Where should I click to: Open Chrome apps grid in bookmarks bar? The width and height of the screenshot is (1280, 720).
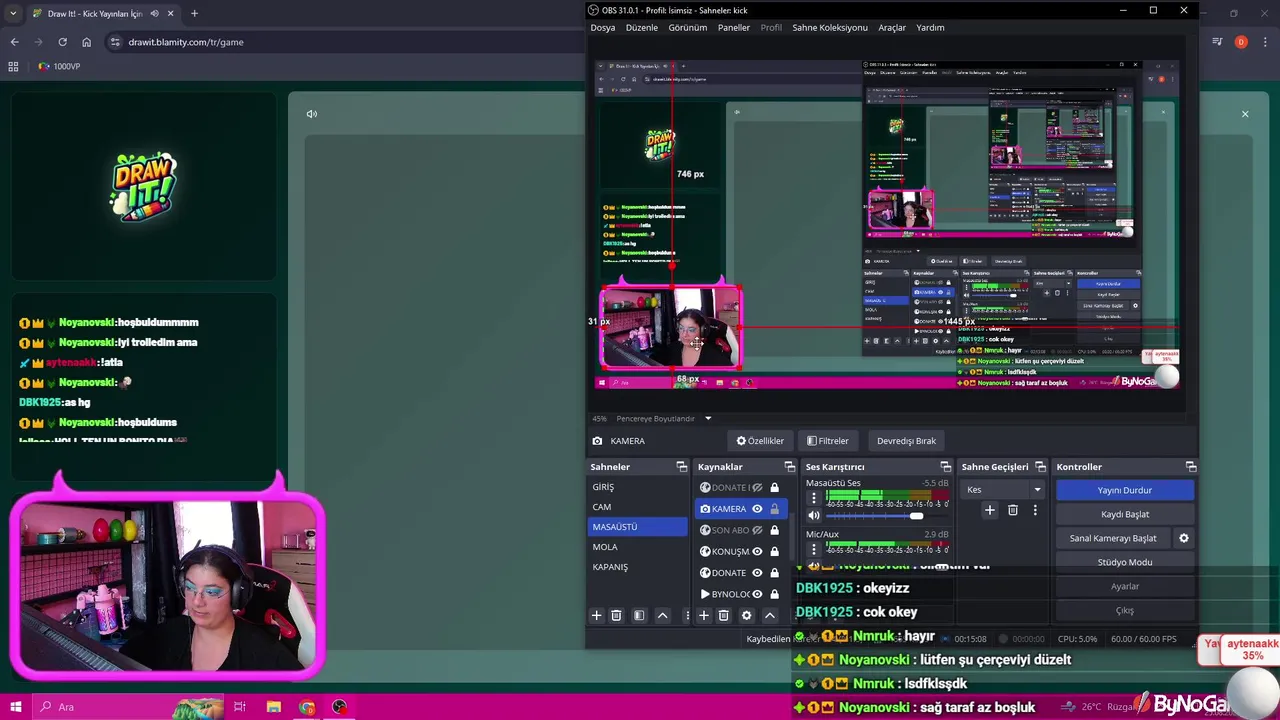pyautogui.click(x=13, y=66)
